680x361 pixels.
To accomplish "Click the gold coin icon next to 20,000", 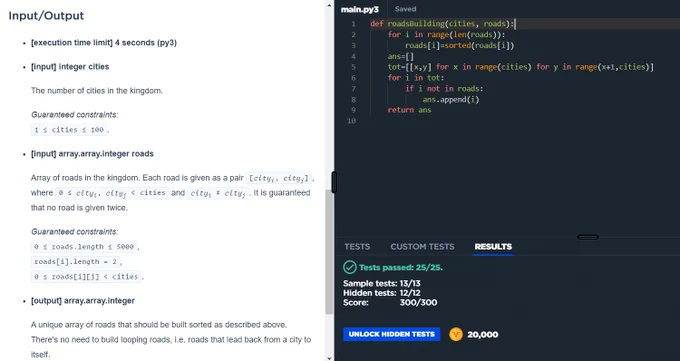I will [456, 334].
